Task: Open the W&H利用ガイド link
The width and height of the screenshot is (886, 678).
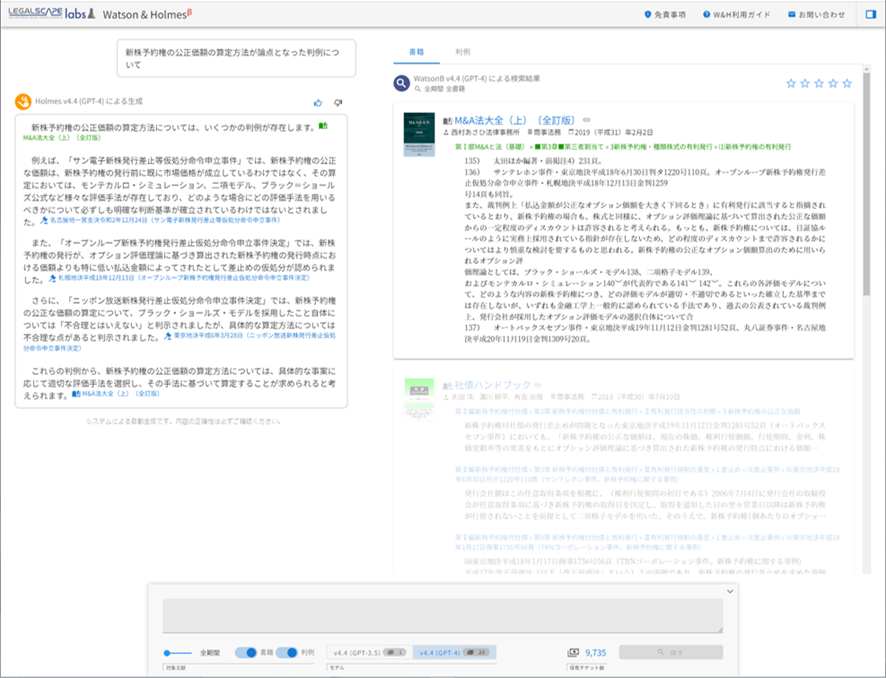Action: tap(738, 15)
